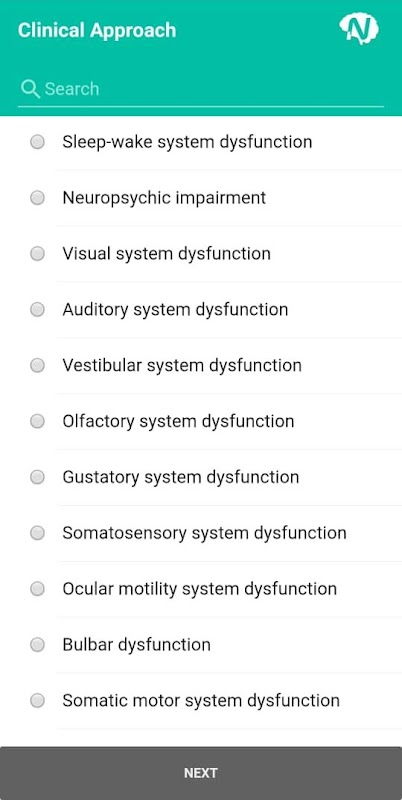Select Ocular motility system dysfunction radio button
Screen dimensions: 402x800
(x=37, y=589)
